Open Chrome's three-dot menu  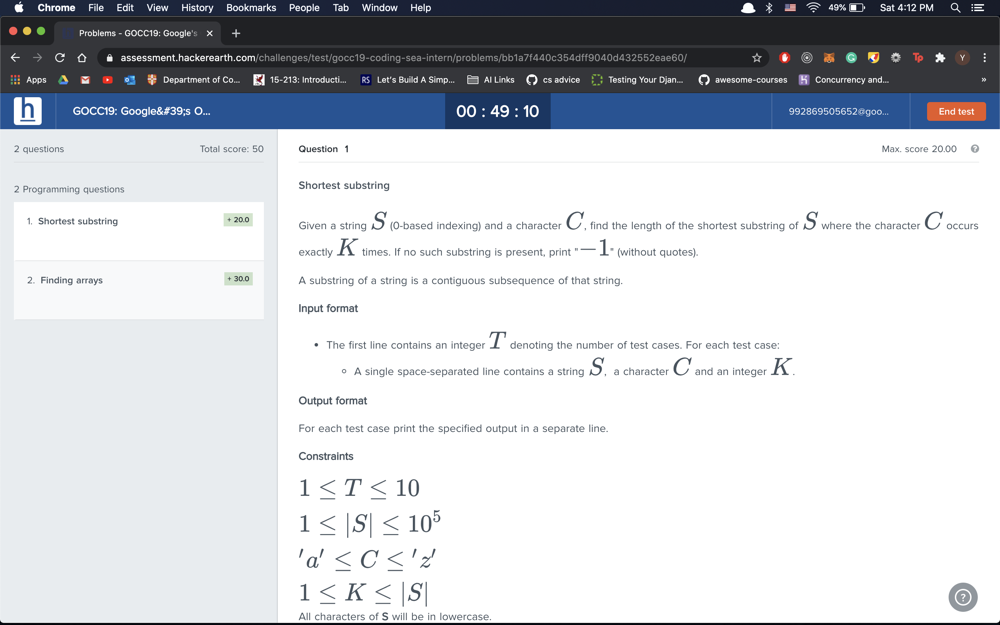point(984,58)
